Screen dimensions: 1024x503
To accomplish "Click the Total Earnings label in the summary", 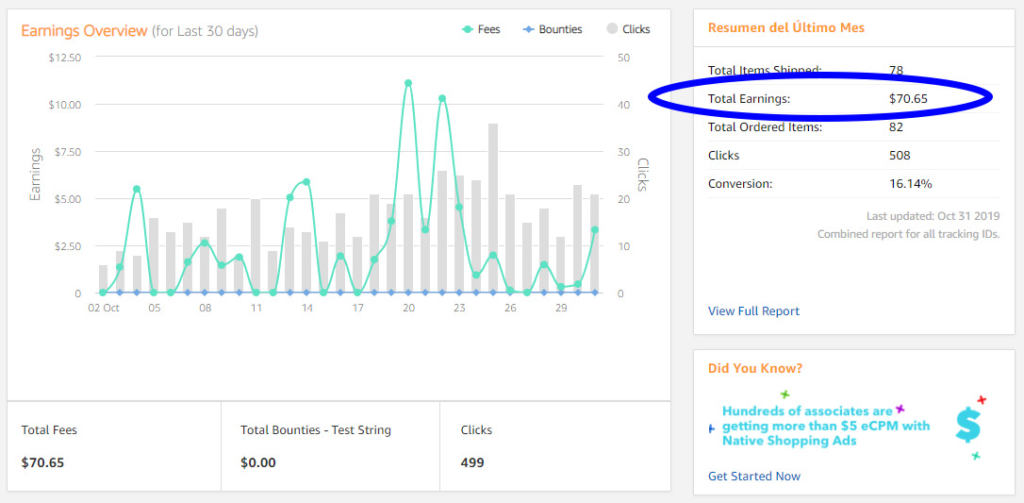I will [749, 99].
